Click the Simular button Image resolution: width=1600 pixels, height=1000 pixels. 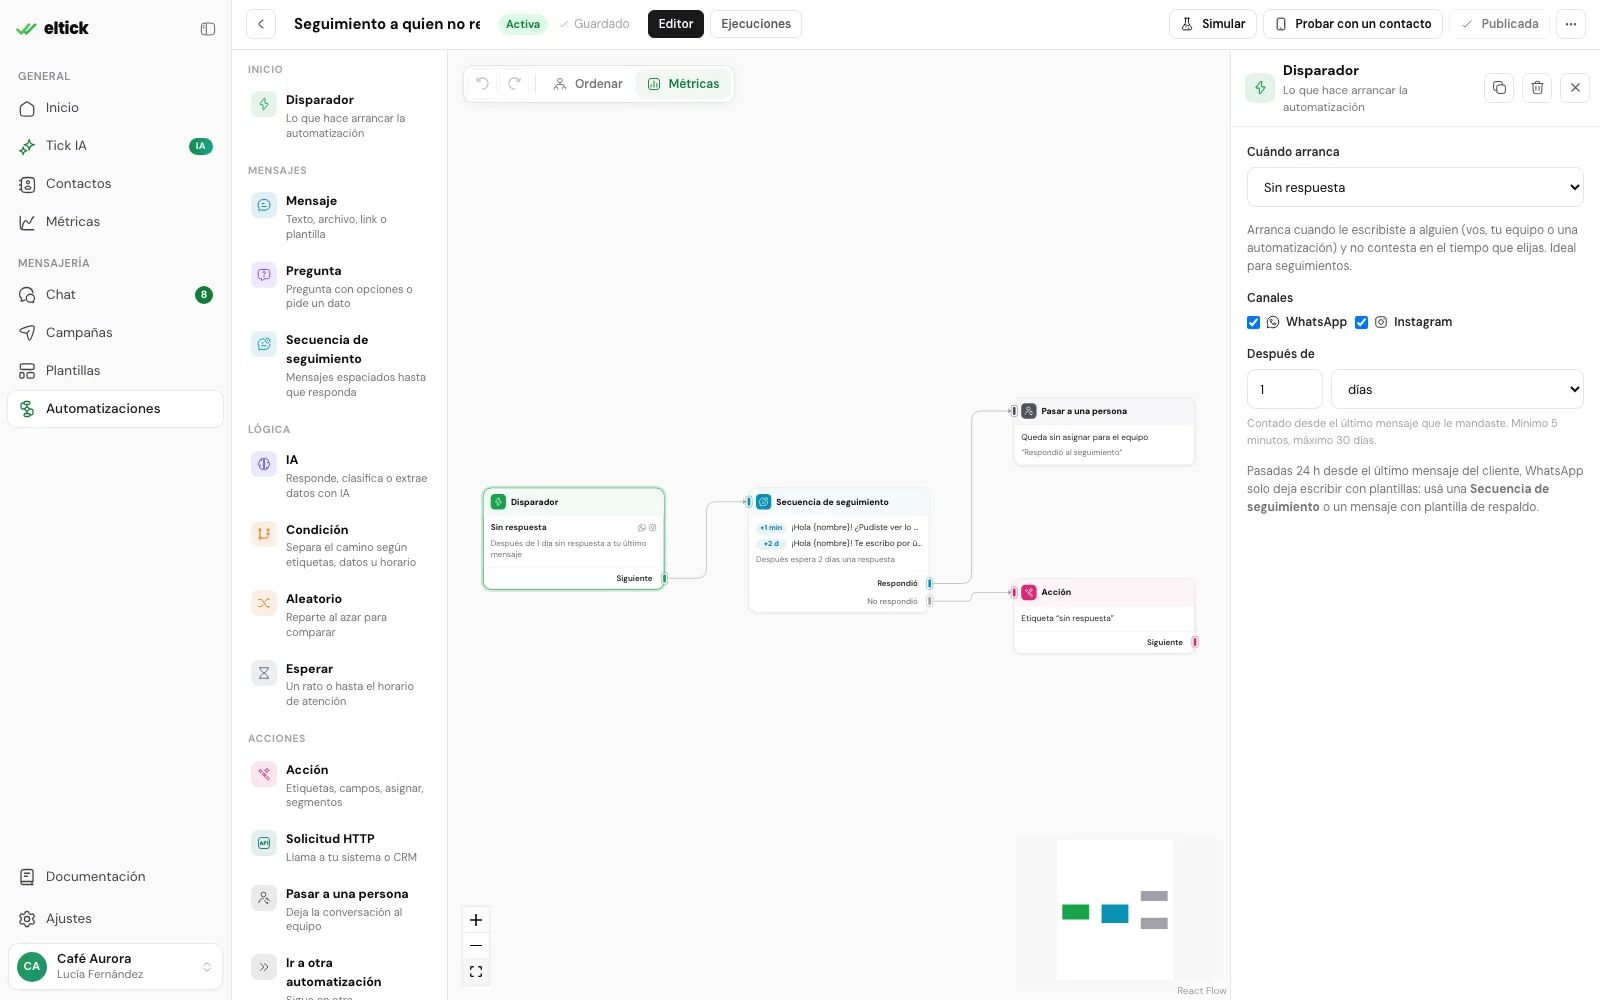(1213, 24)
